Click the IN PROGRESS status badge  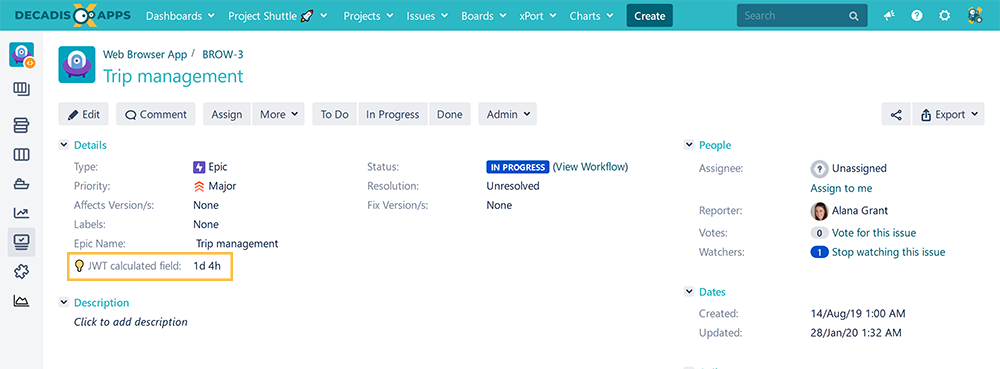click(x=517, y=167)
